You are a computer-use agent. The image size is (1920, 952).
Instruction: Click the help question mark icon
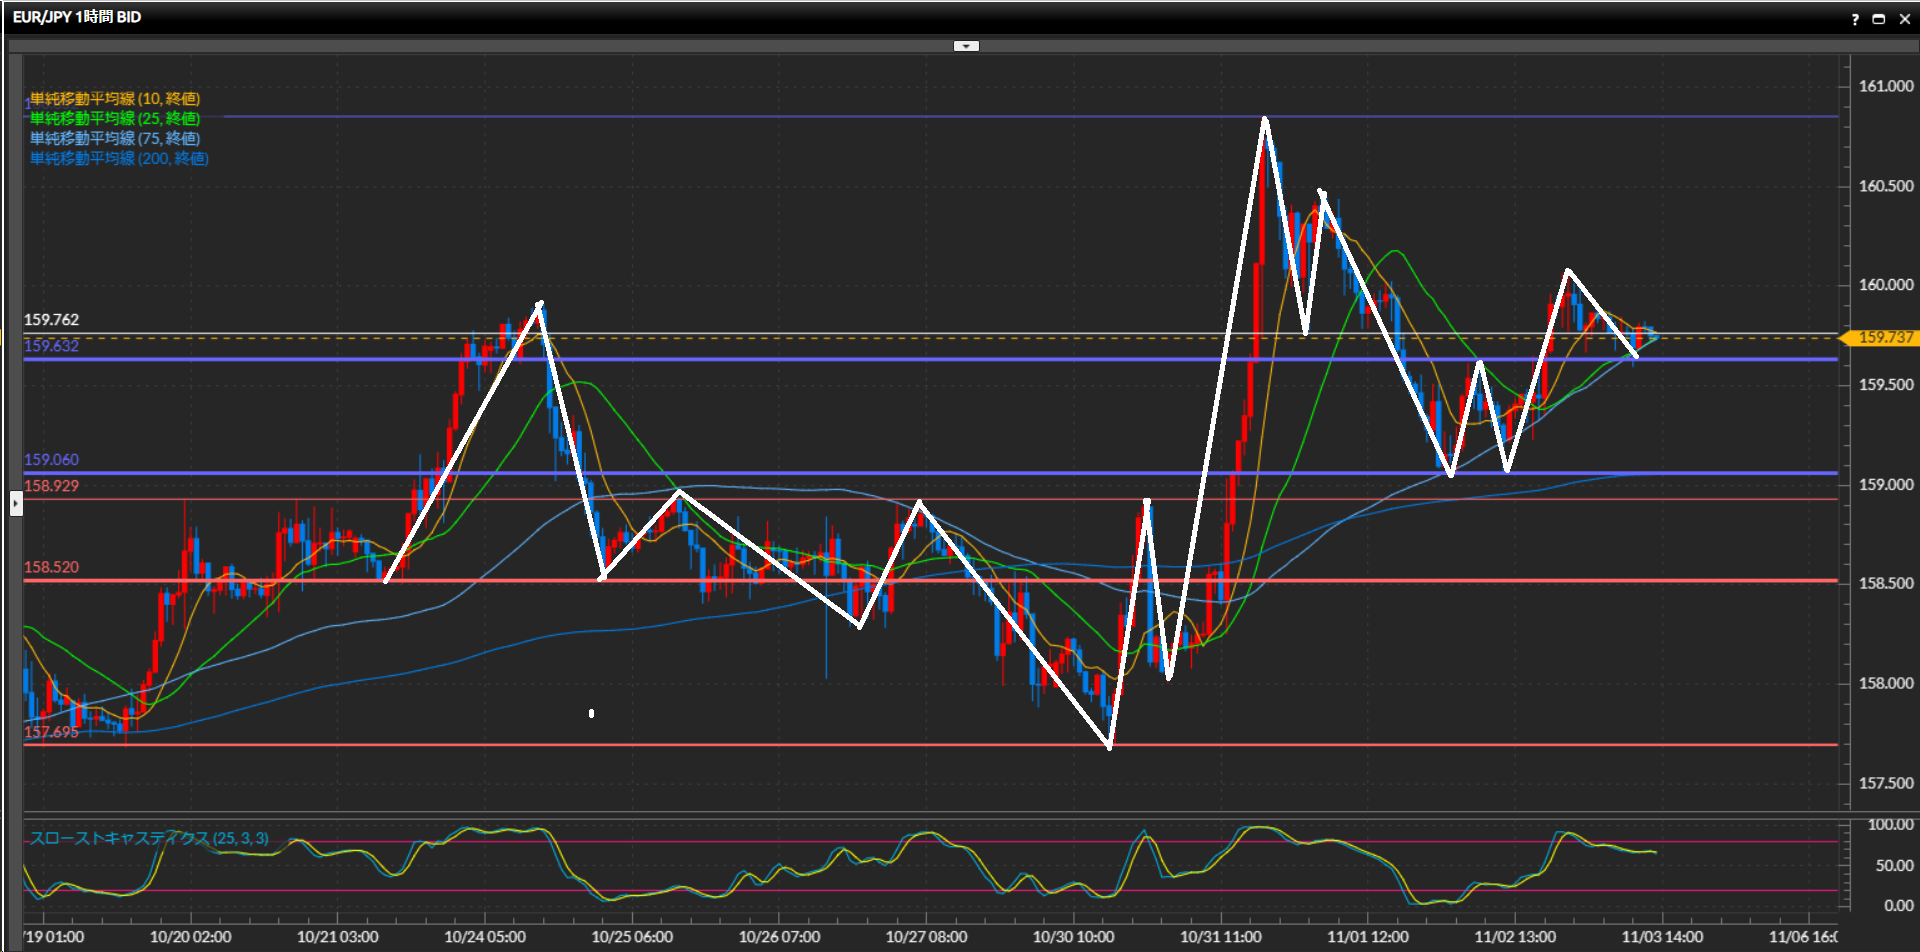pyautogui.click(x=1855, y=19)
